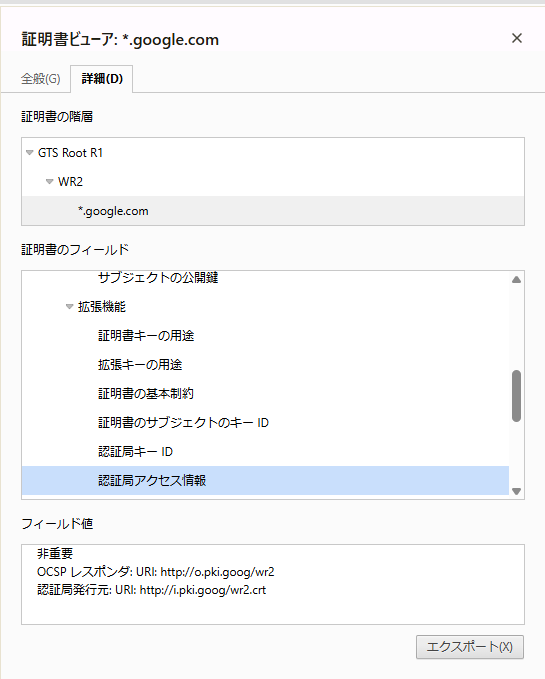Click the 非重要 text in field value
The width and height of the screenshot is (545, 679).
55,553
